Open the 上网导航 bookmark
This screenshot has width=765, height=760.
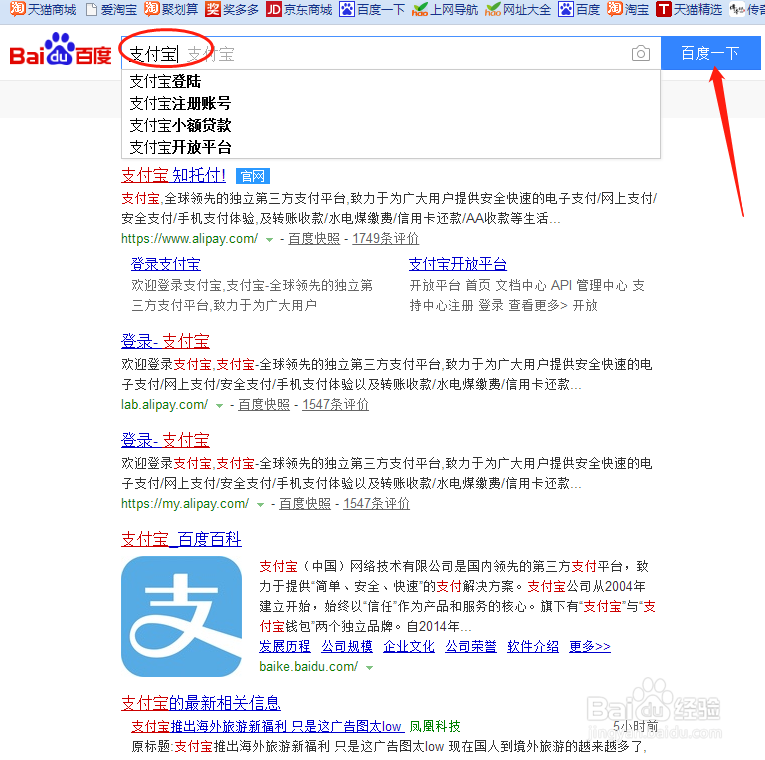(x=445, y=9)
